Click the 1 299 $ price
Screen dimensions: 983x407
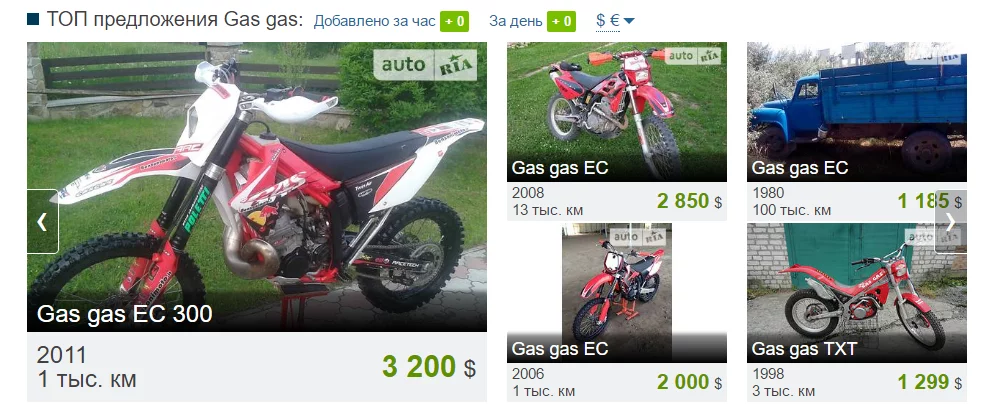[x=930, y=382]
